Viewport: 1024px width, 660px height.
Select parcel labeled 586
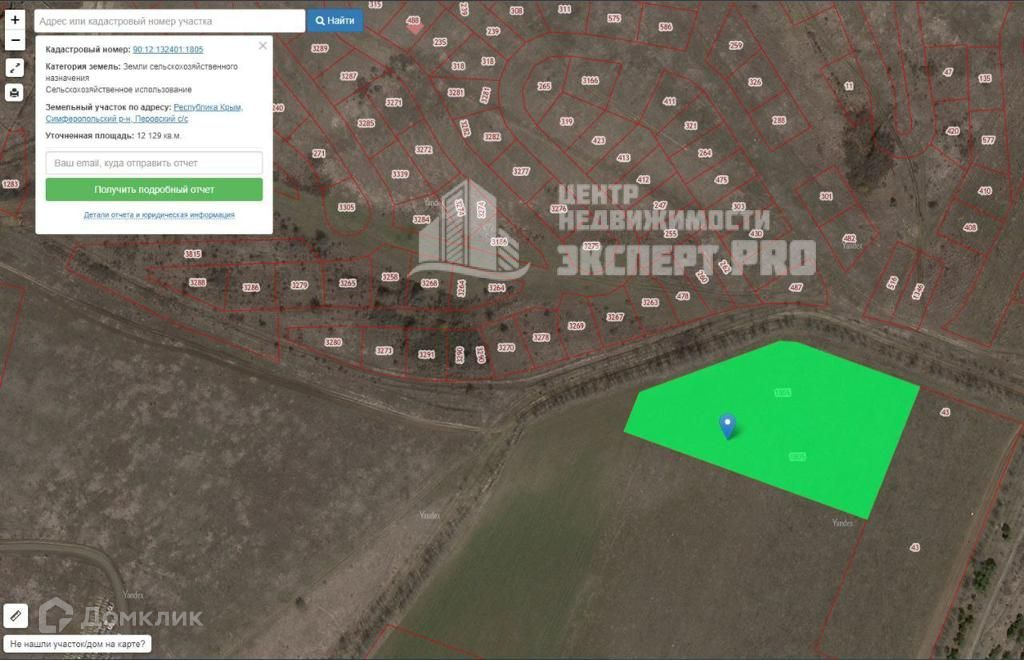(665, 27)
